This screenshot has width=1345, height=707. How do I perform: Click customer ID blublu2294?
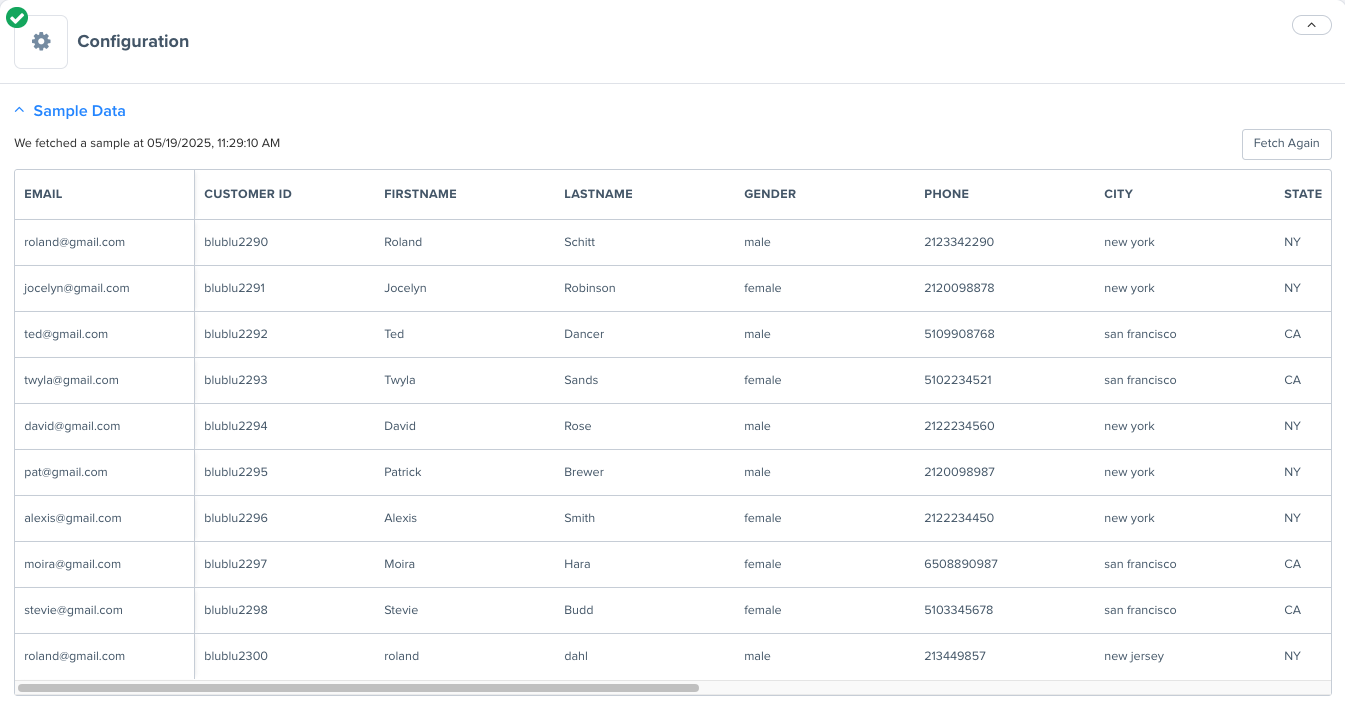[236, 426]
